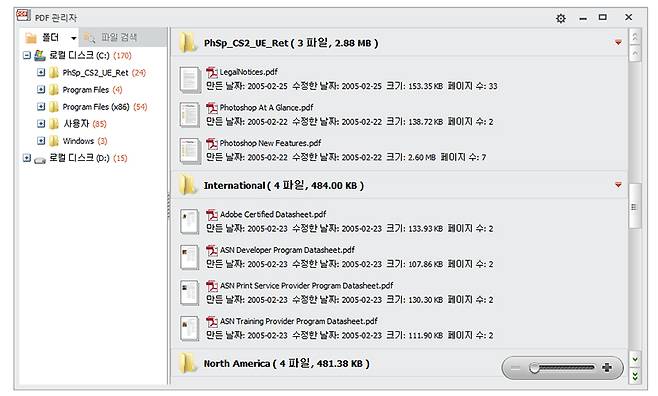Click PDF icon beside Photoshop New Features.pdf
658x396 pixels.
pyautogui.click(x=212, y=143)
